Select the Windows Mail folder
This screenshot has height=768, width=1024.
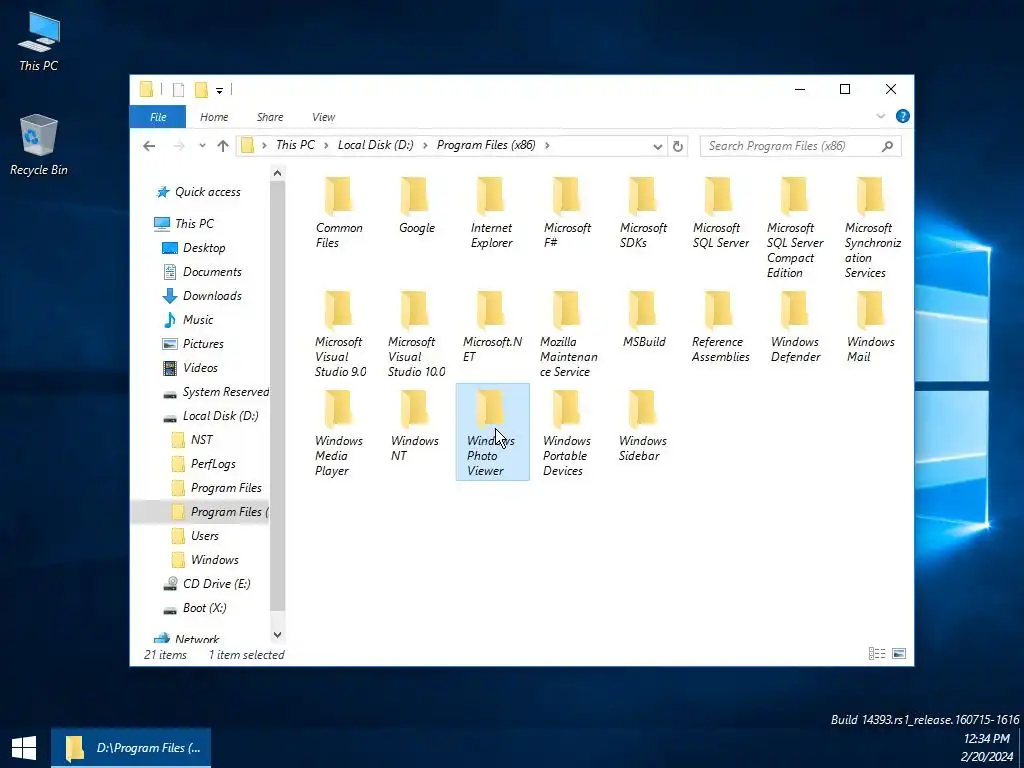click(870, 327)
